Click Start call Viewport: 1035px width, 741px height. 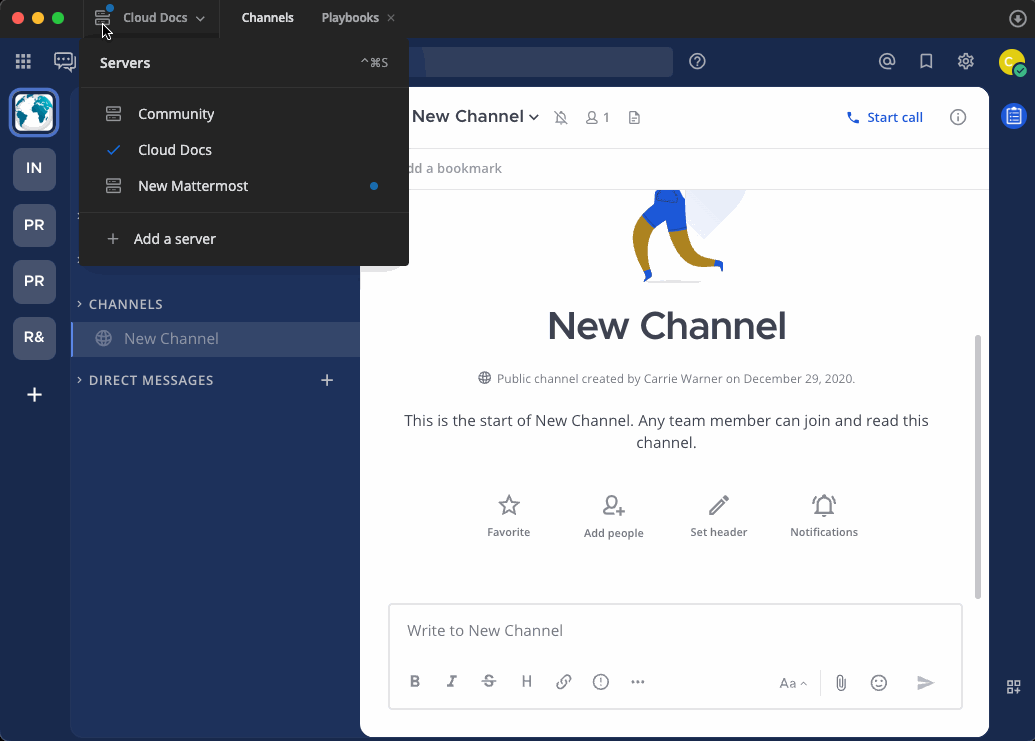pos(884,117)
